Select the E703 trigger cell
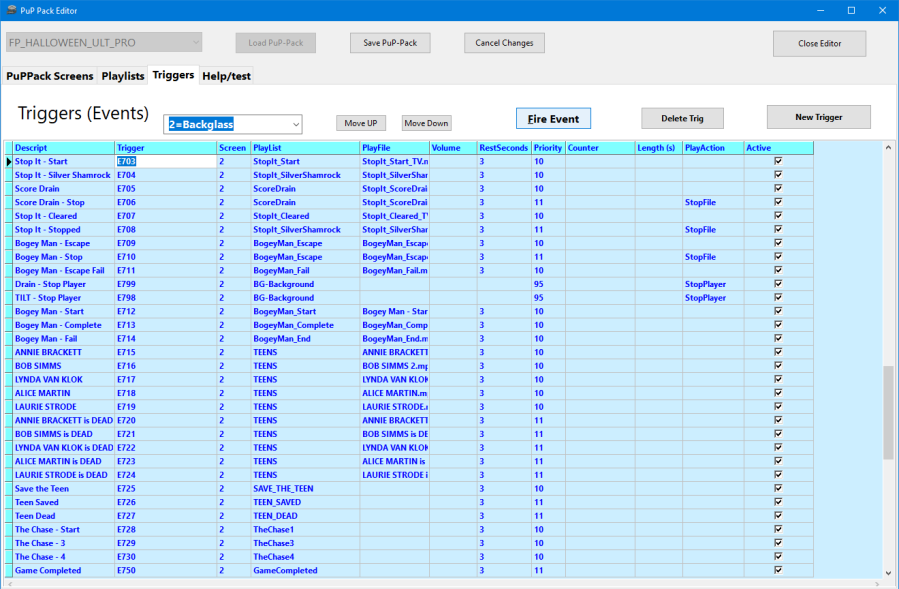Viewport: 899px width, 589px height. 165,161
